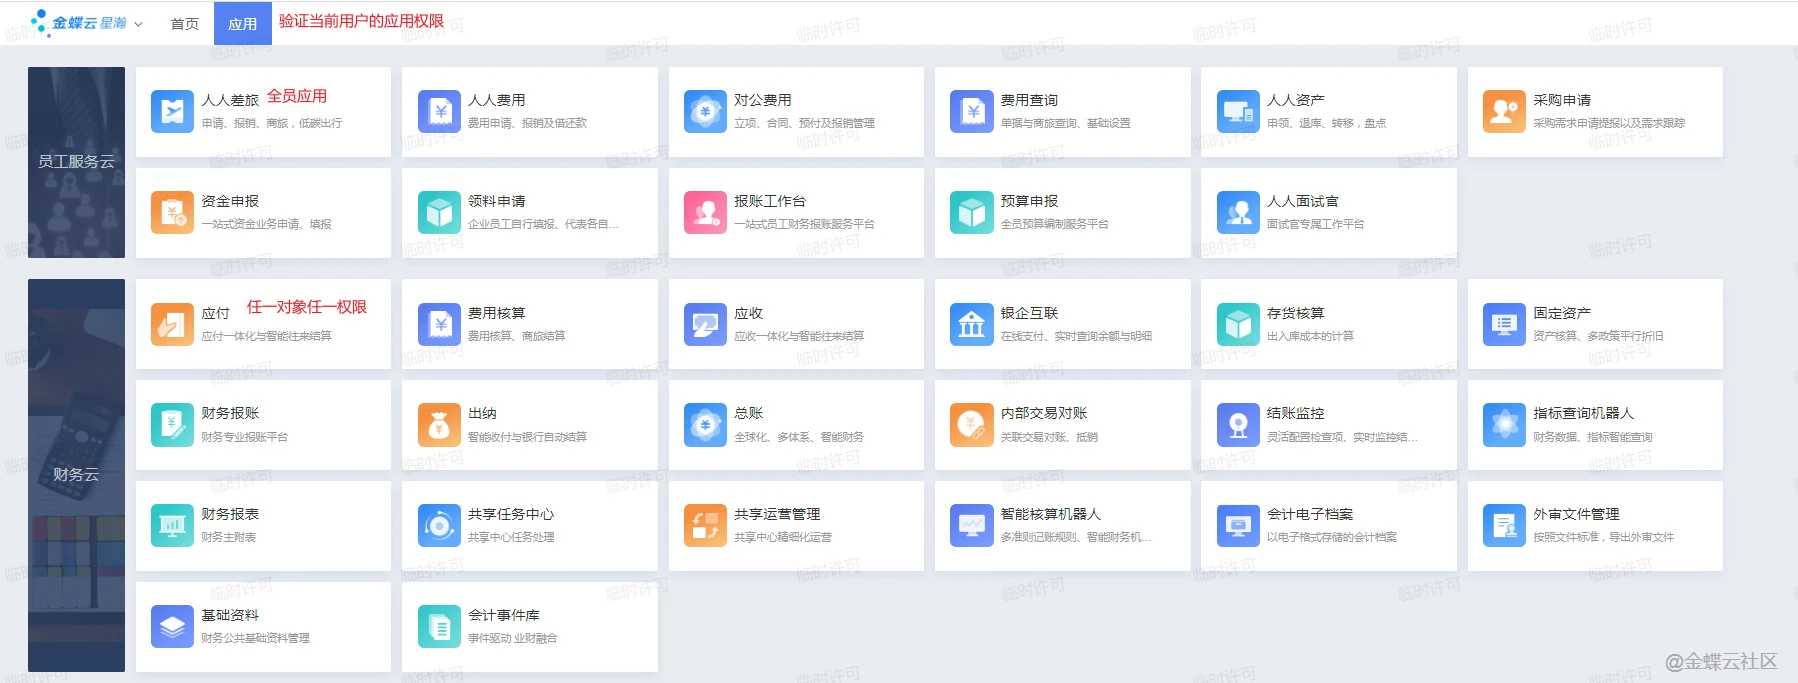
Task: Click the 总账 title text
Action: click(x=748, y=413)
